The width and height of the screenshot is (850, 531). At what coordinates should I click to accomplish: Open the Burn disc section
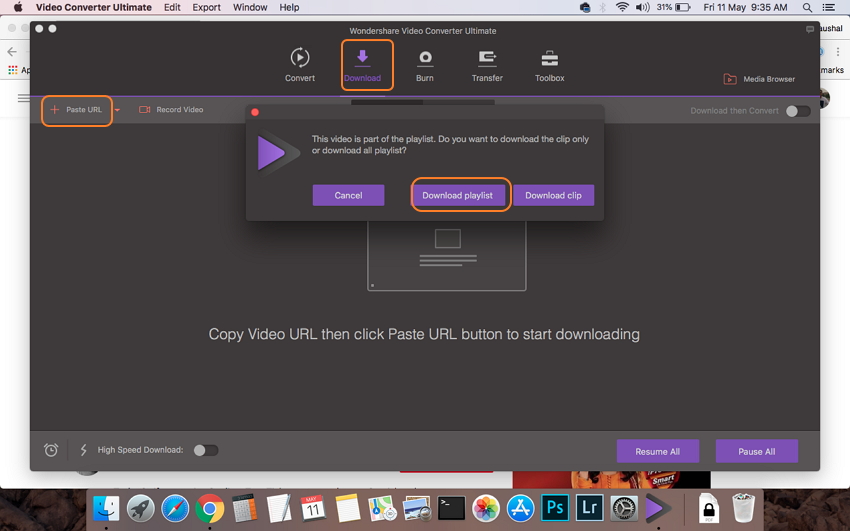(x=425, y=64)
